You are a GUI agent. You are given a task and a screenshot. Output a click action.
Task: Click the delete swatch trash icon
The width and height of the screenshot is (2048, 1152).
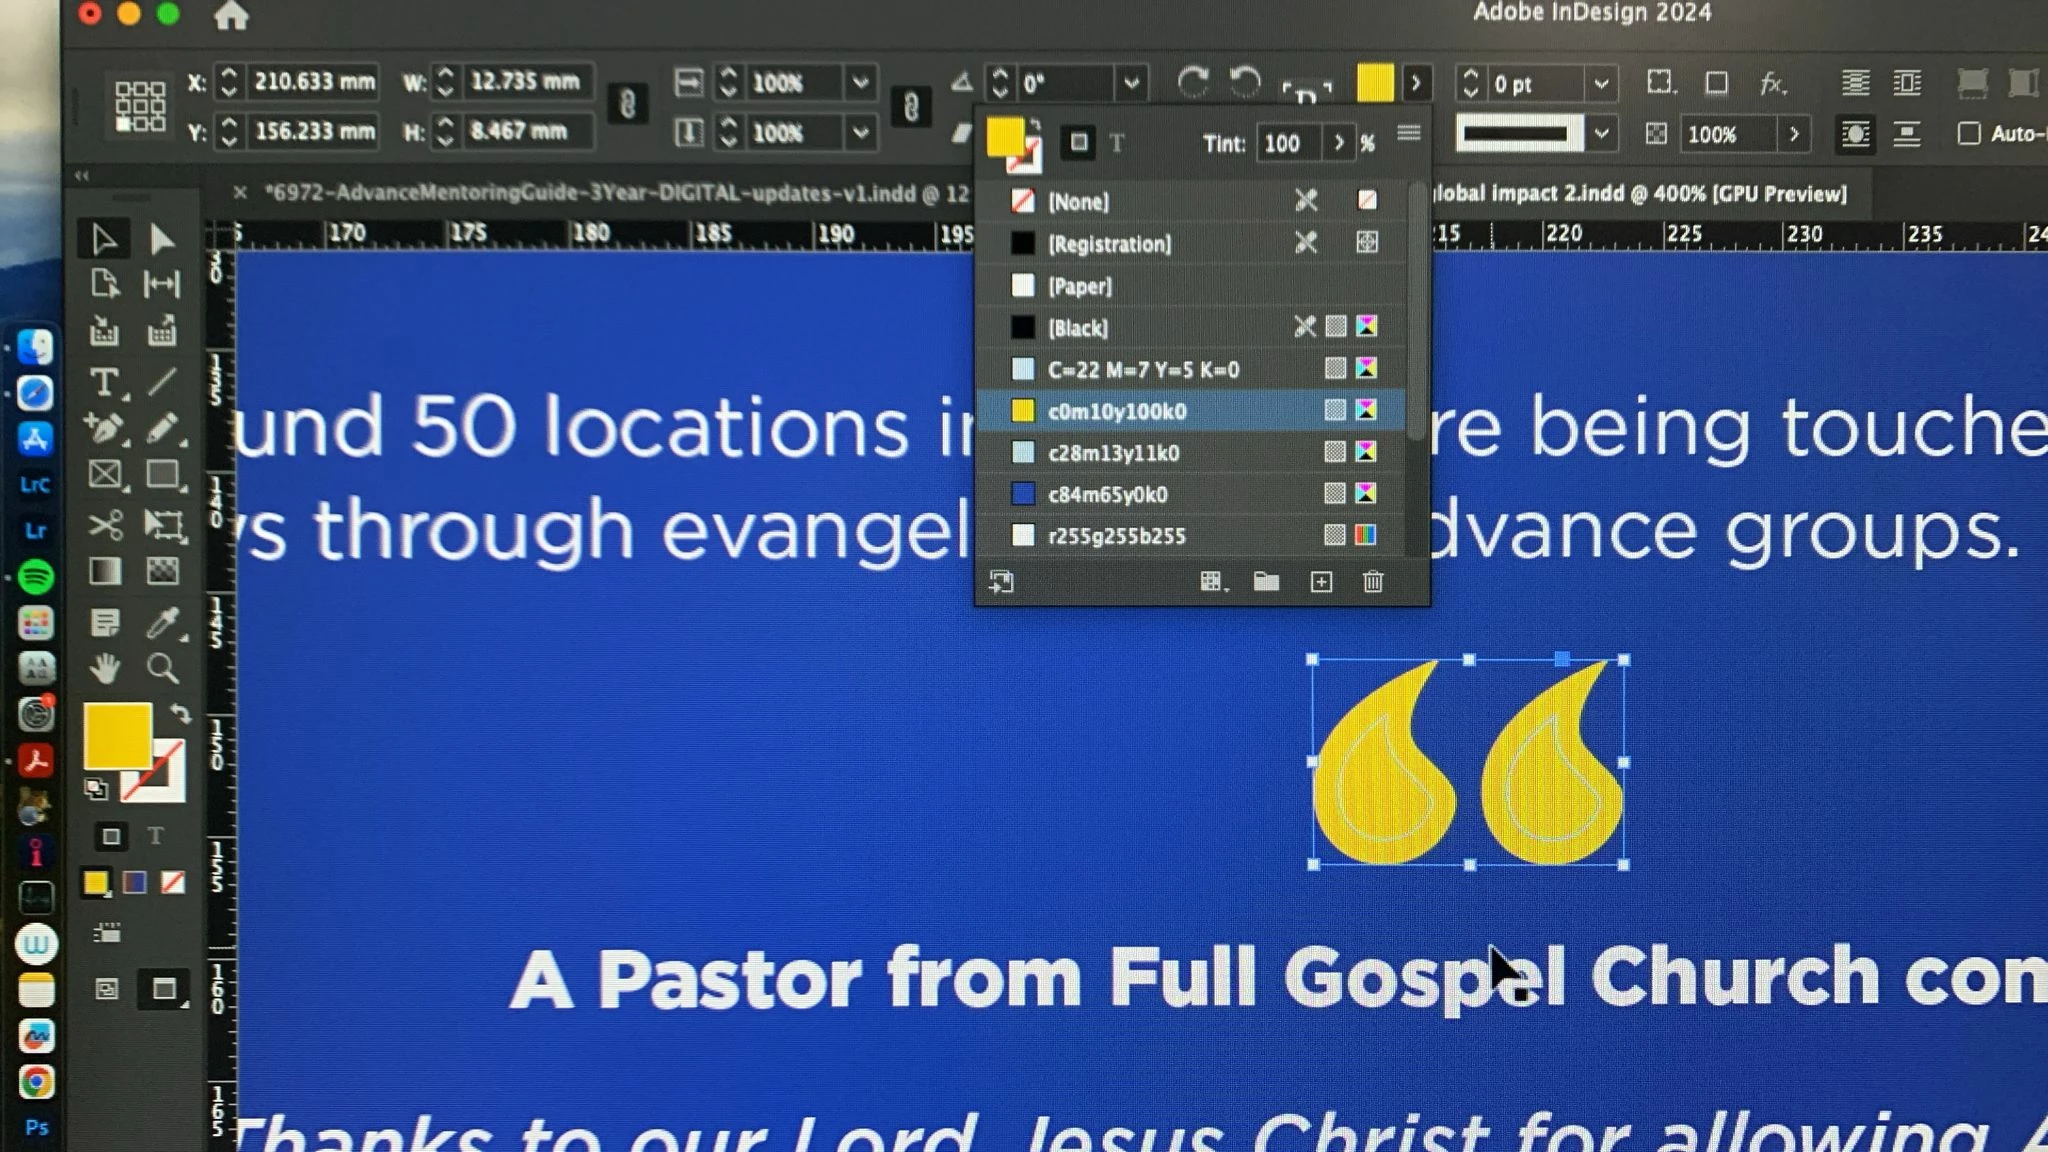1373,582
